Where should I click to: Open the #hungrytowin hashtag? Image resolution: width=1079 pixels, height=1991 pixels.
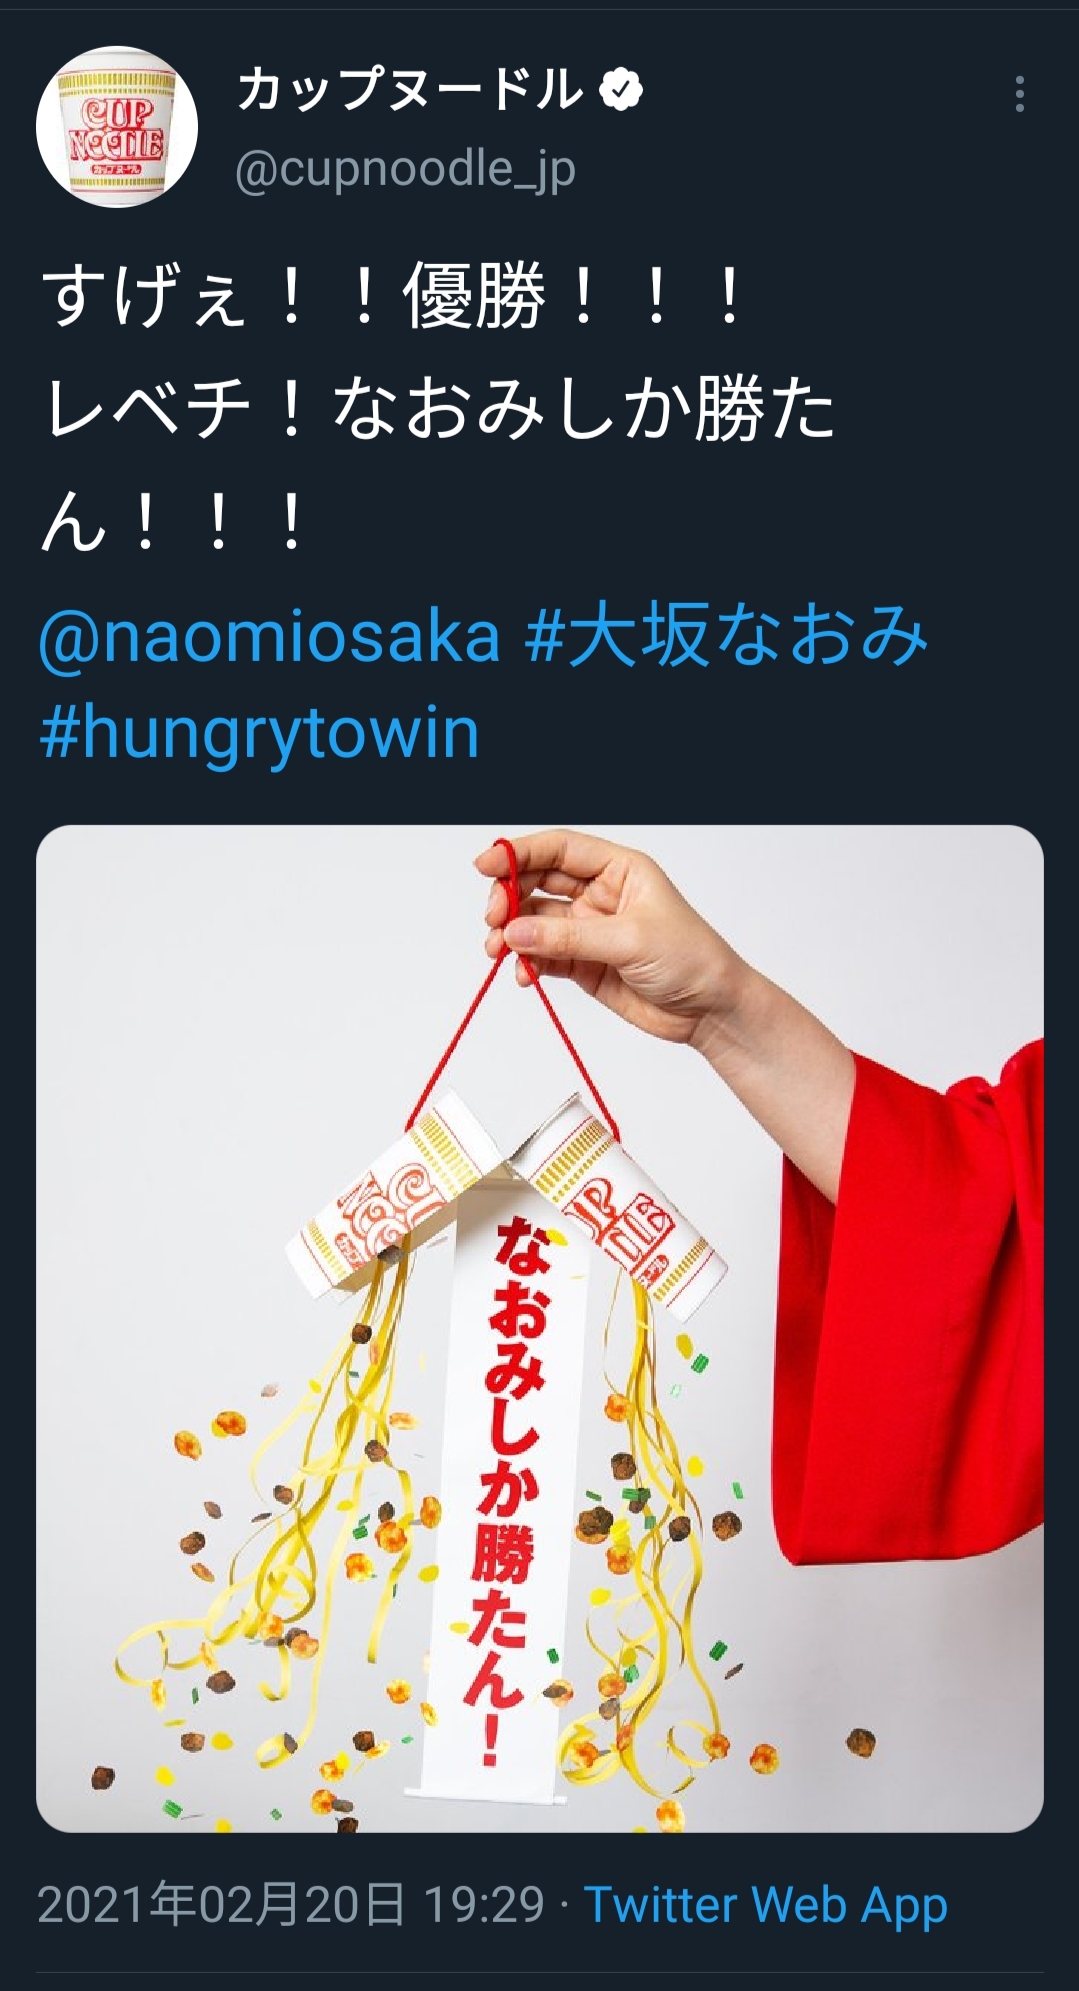click(259, 733)
